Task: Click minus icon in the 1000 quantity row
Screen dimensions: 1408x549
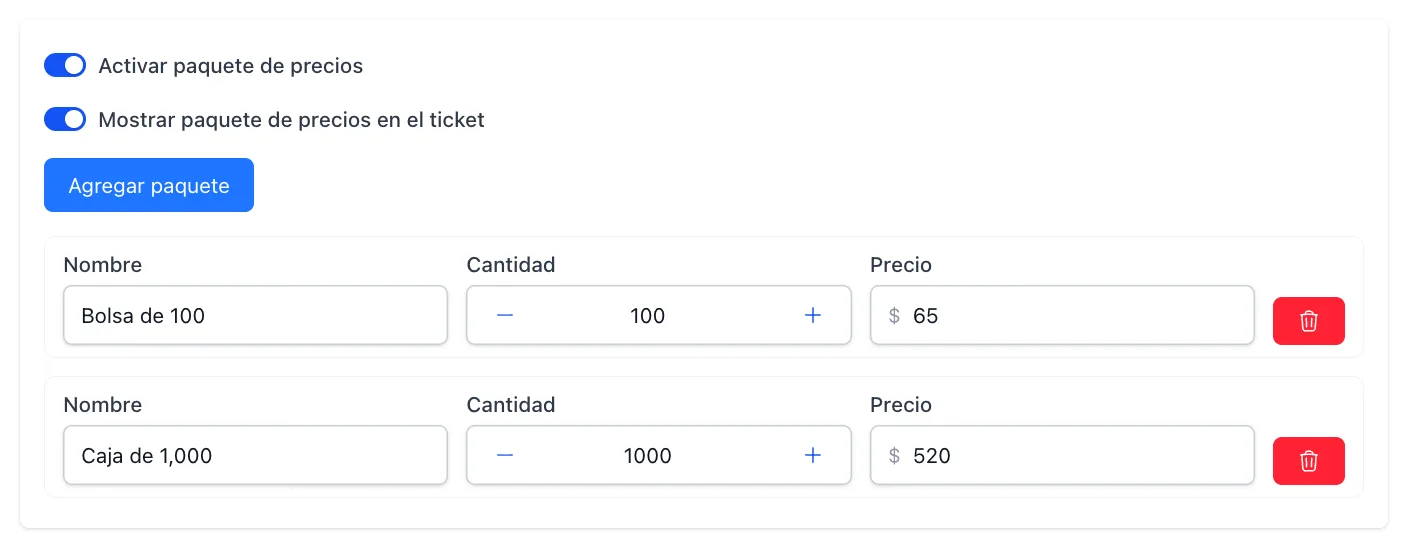Action: (505, 456)
